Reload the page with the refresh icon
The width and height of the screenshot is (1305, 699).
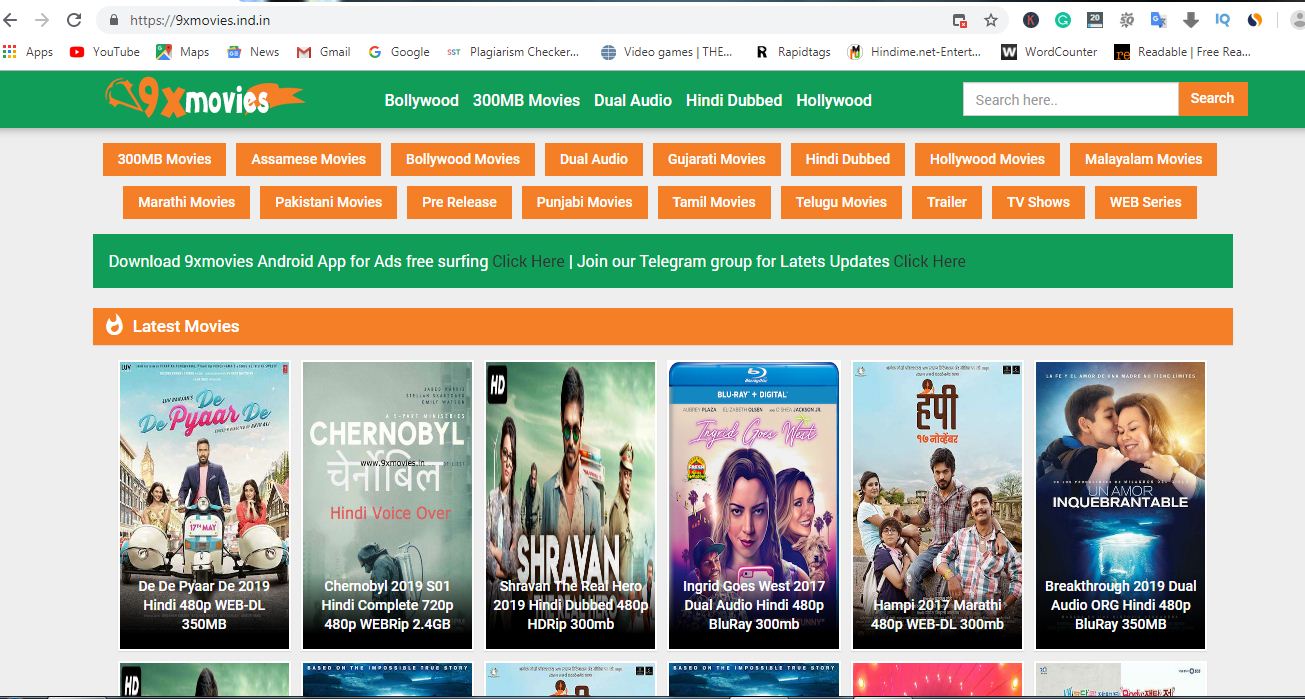click(74, 20)
